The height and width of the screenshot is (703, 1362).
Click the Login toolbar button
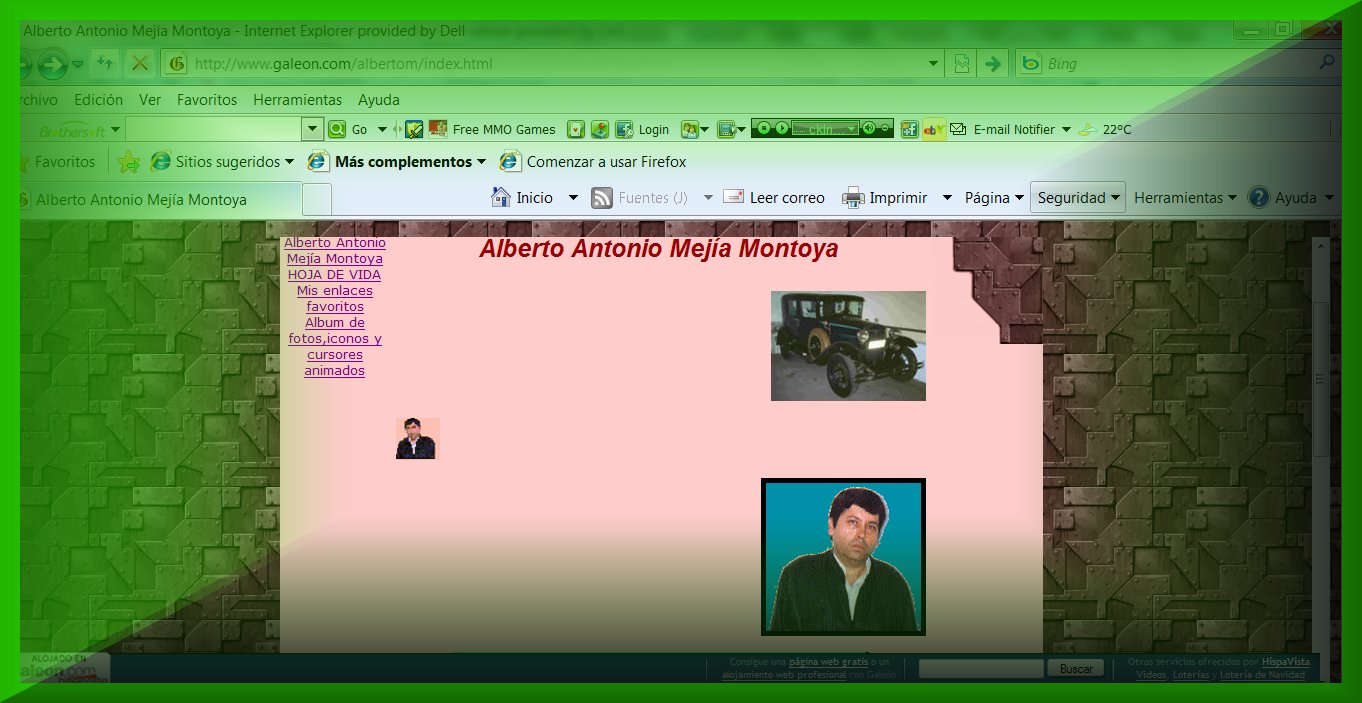coord(642,129)
